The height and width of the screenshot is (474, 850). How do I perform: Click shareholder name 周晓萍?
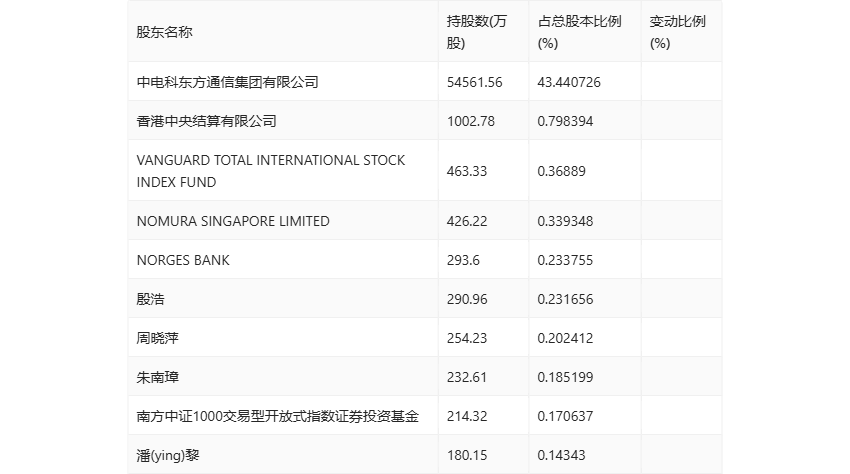[x=157, y=338]
